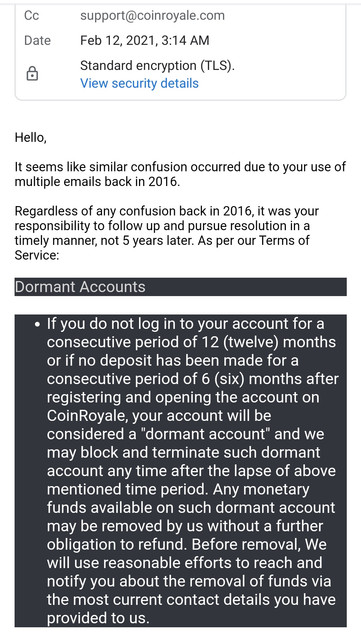361x640 pixels.
Task: Click Standard encryption (TLS) text
Action: click(157, 66)
